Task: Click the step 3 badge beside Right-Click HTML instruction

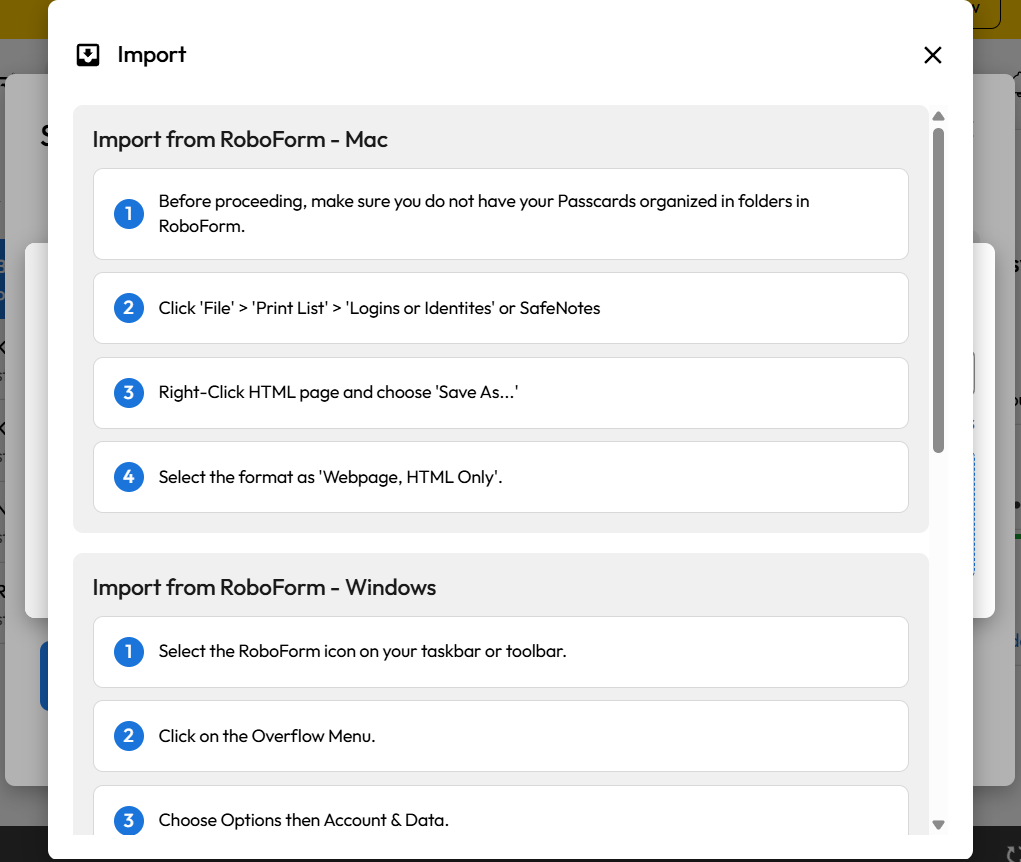Action: 128,392
